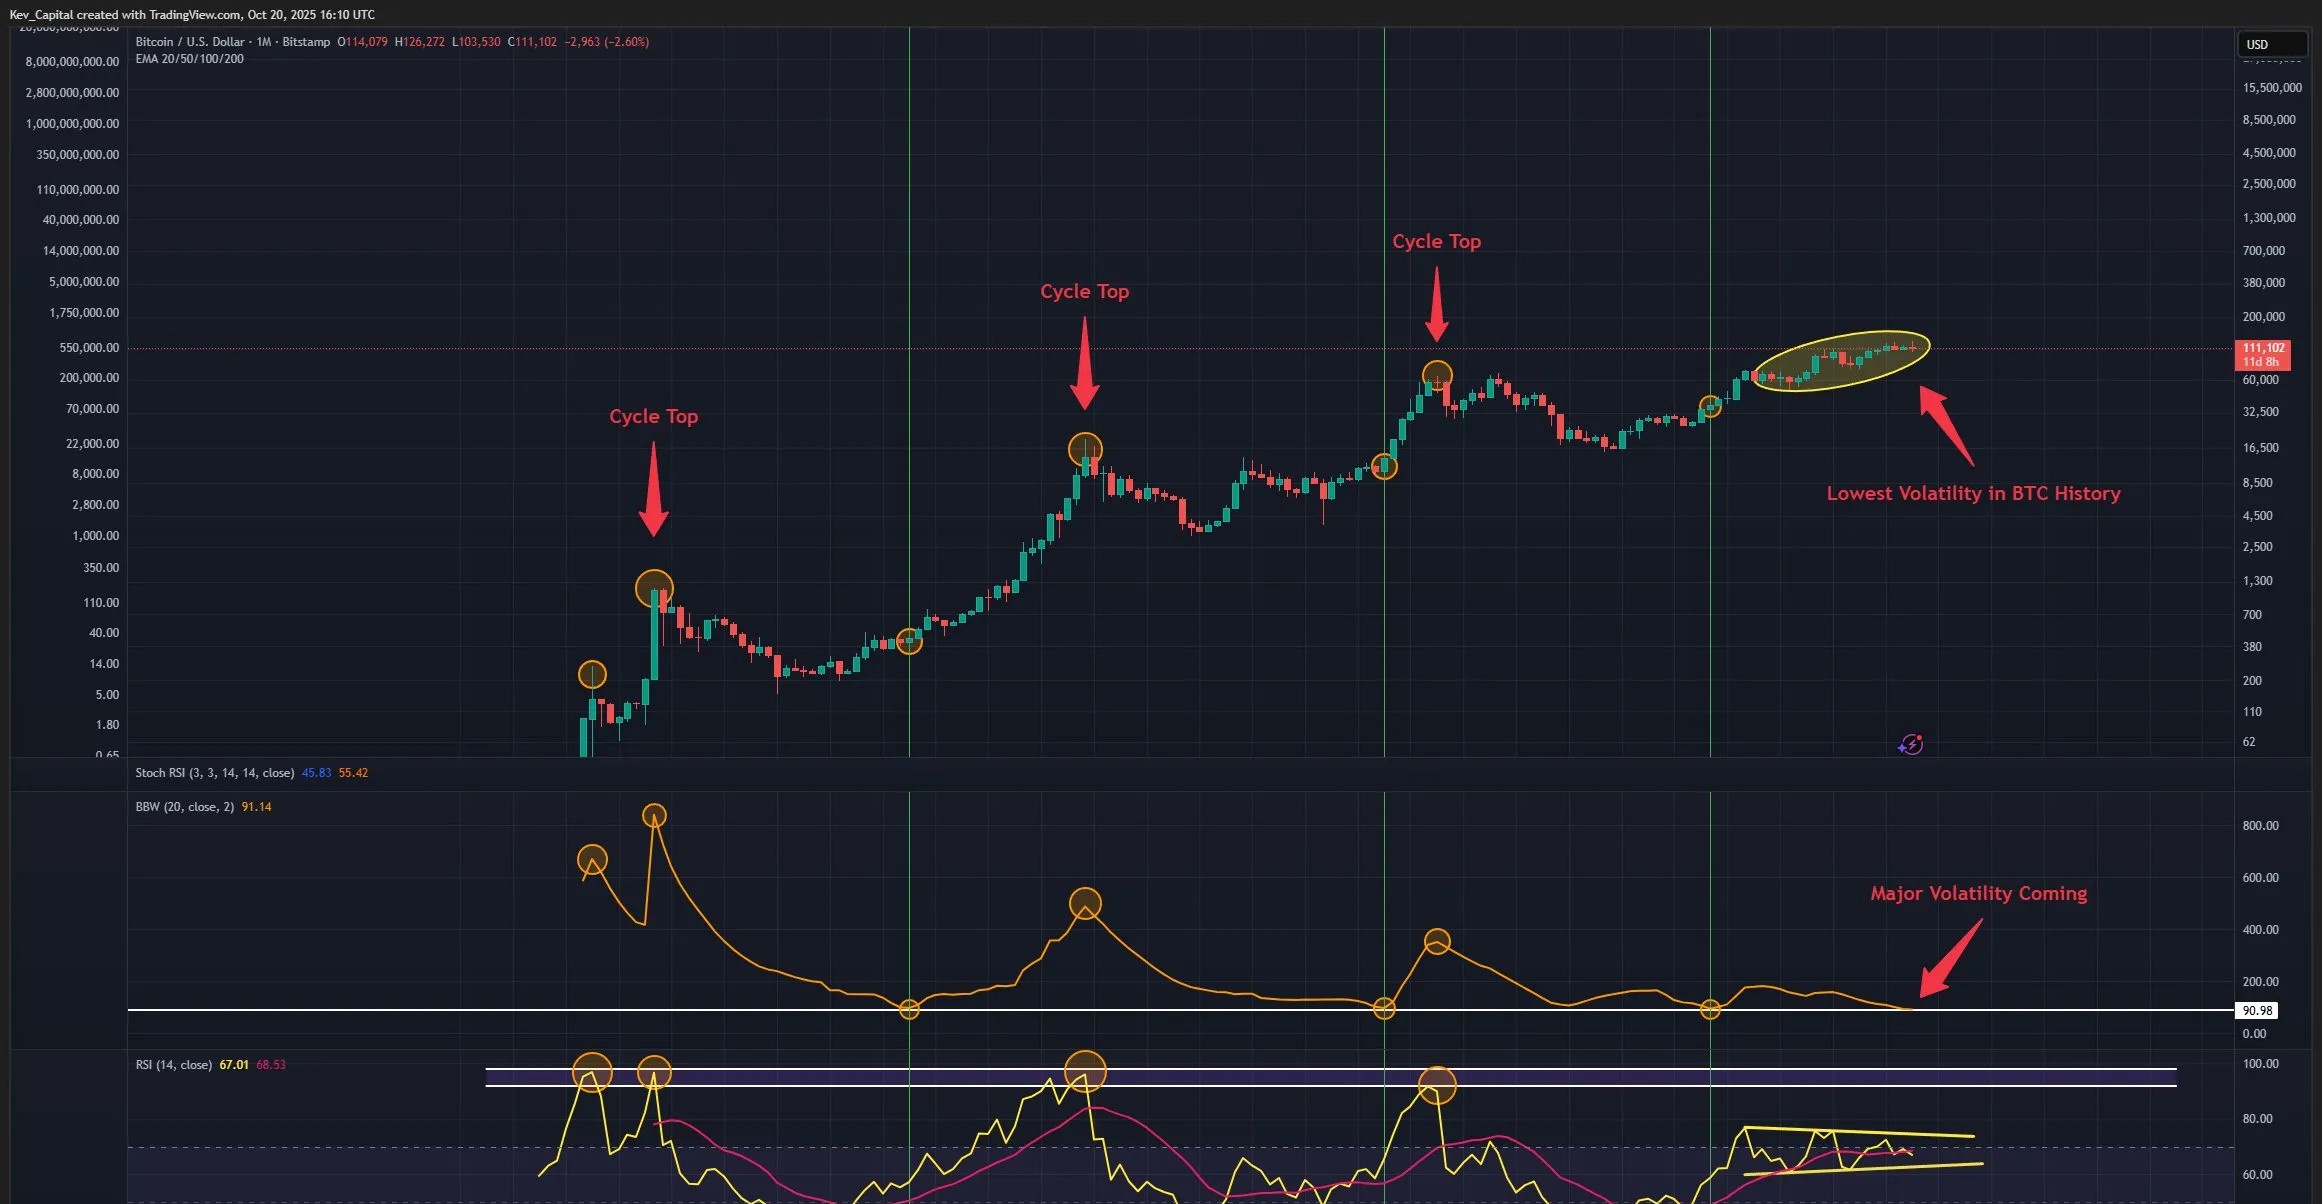Select the BBW (20, close, 2) legend
The image size is (2322, 1204).
185,807
